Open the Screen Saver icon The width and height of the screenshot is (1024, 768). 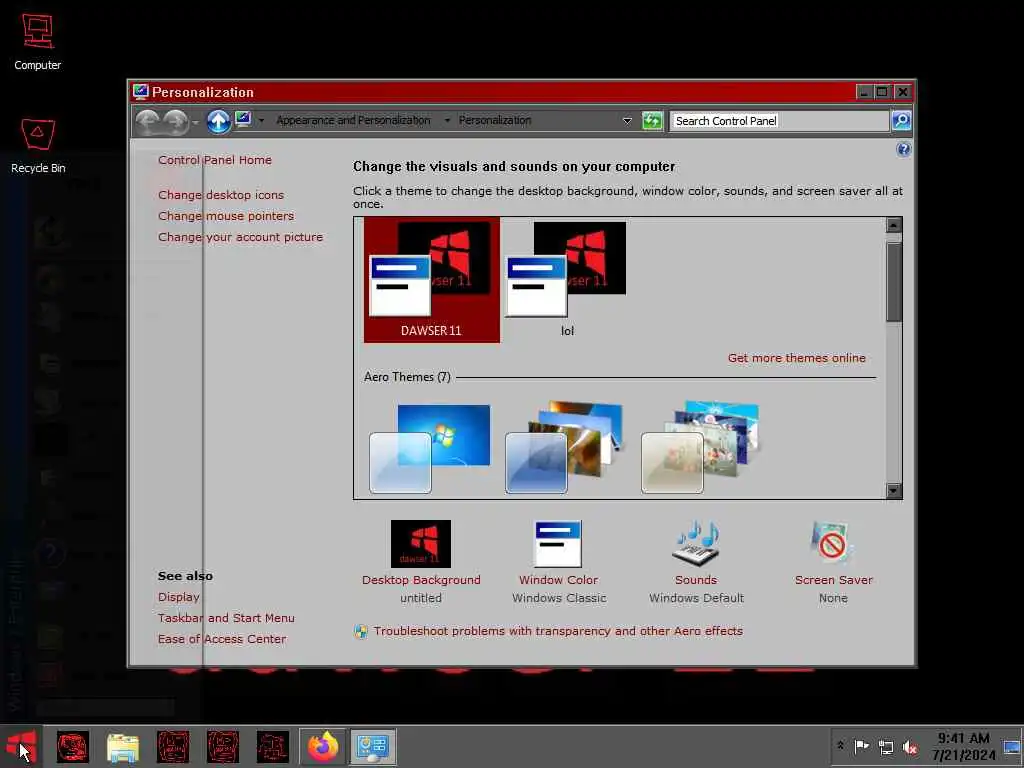tap(831, 542)
